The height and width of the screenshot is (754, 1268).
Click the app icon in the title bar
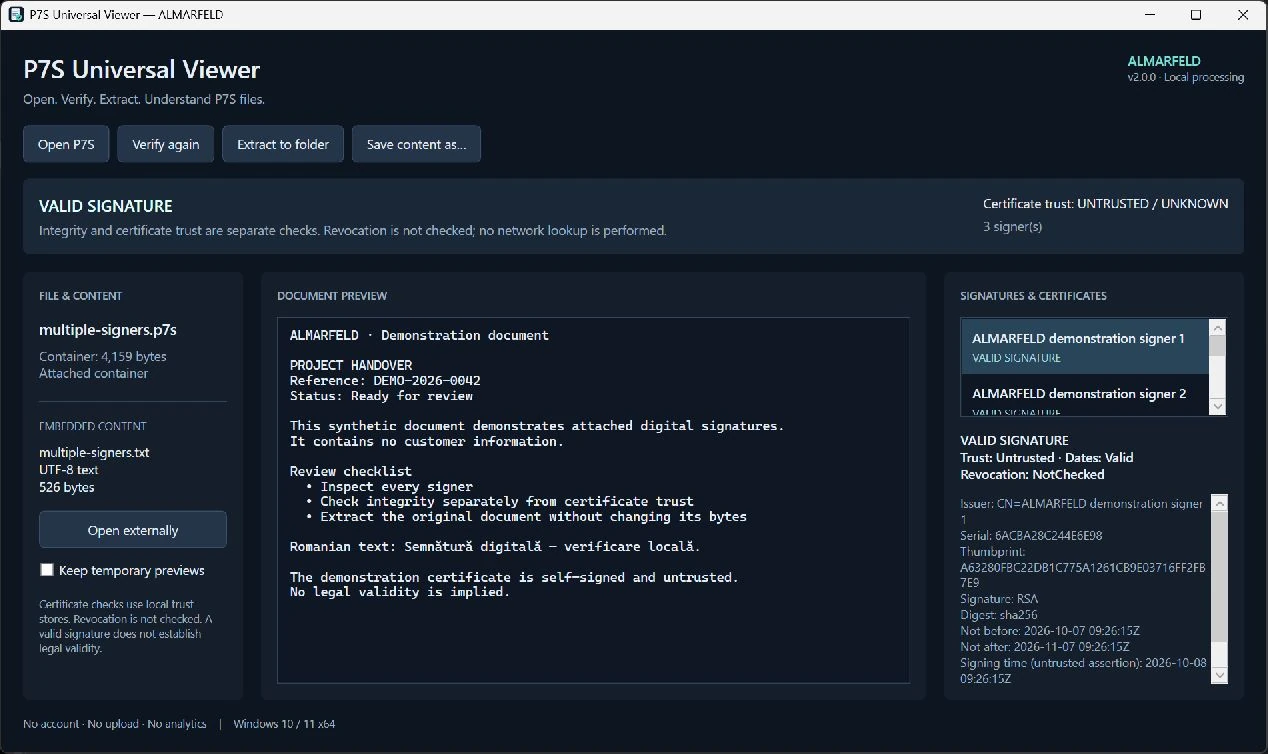click(16, 15)
